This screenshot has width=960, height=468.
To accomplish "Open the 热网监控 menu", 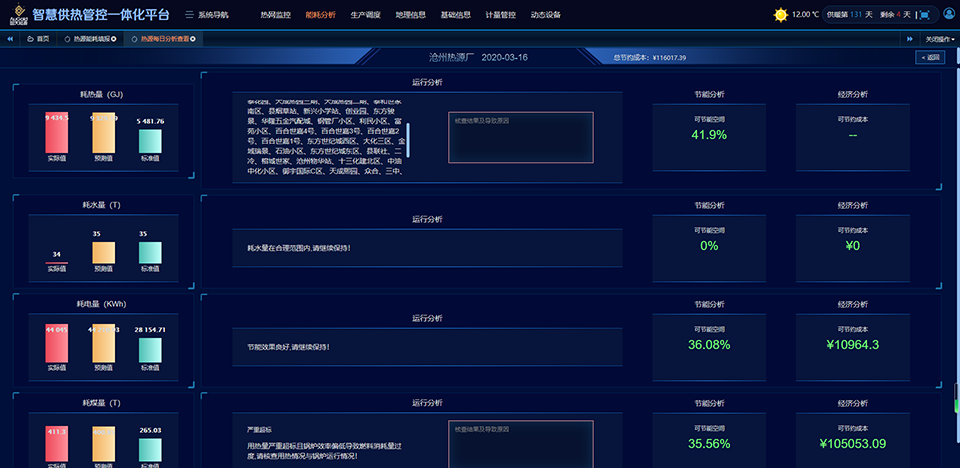I will (x=275, y=15).
